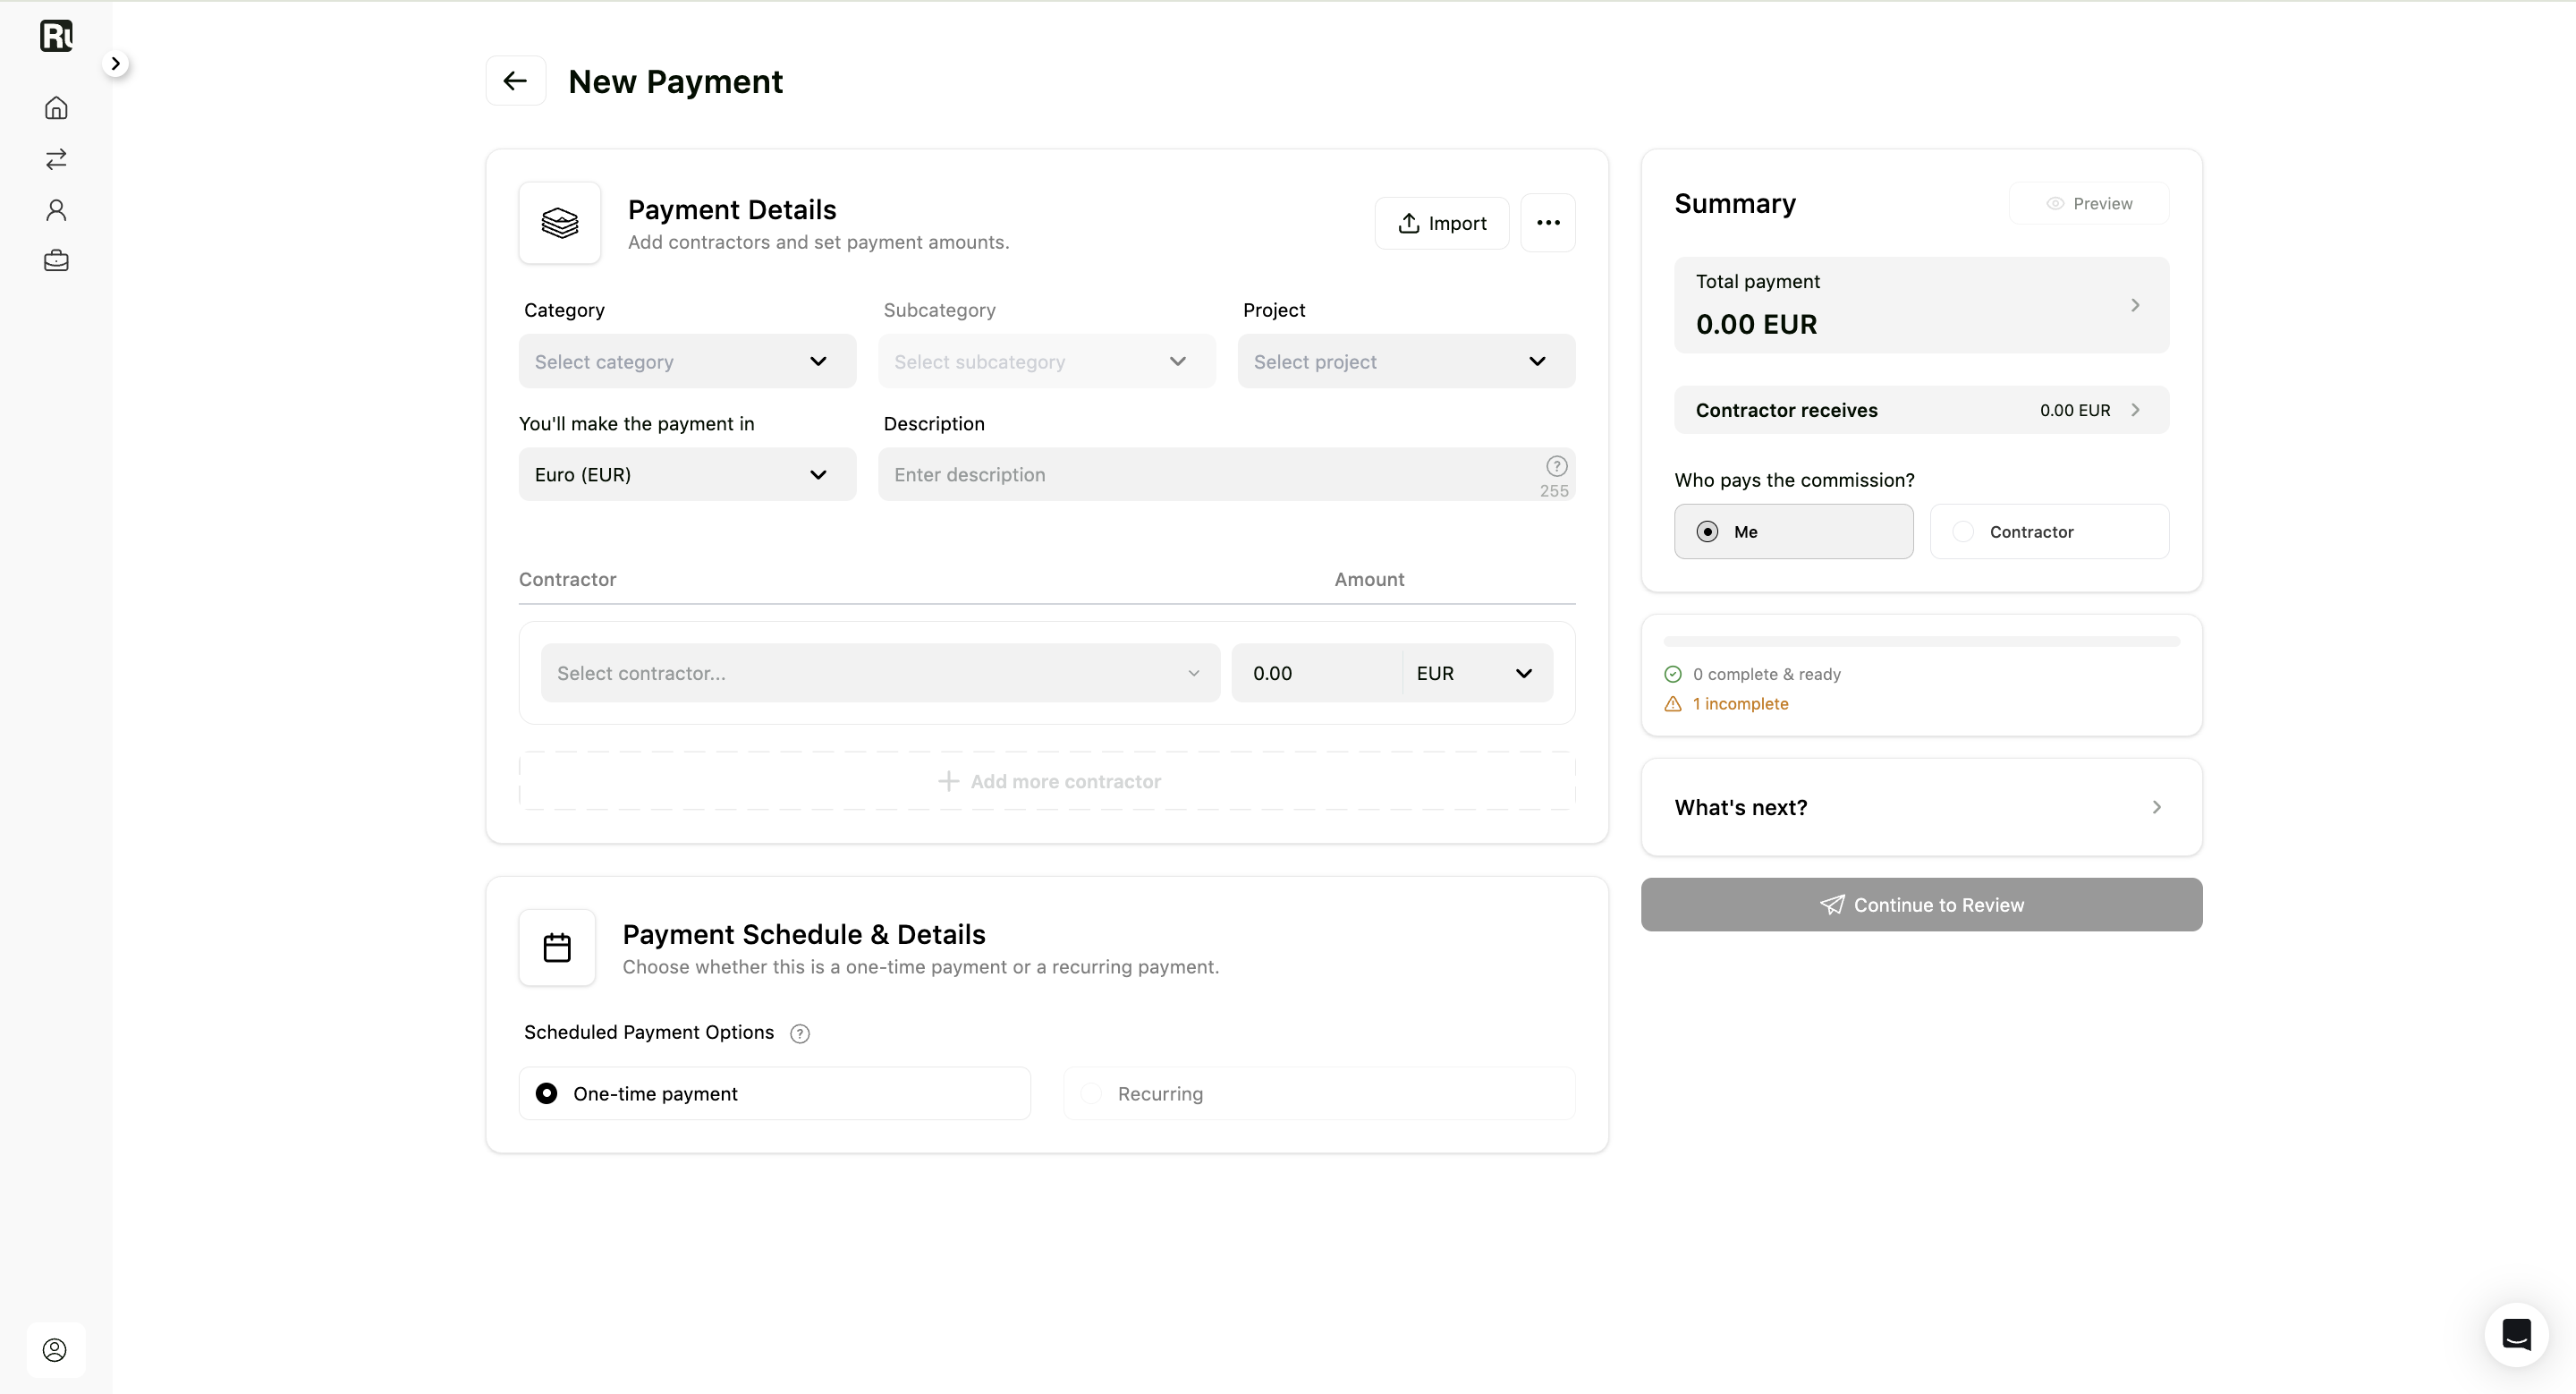
Task: Select 'Me' as commission payer
Action: click(1793, 532)
